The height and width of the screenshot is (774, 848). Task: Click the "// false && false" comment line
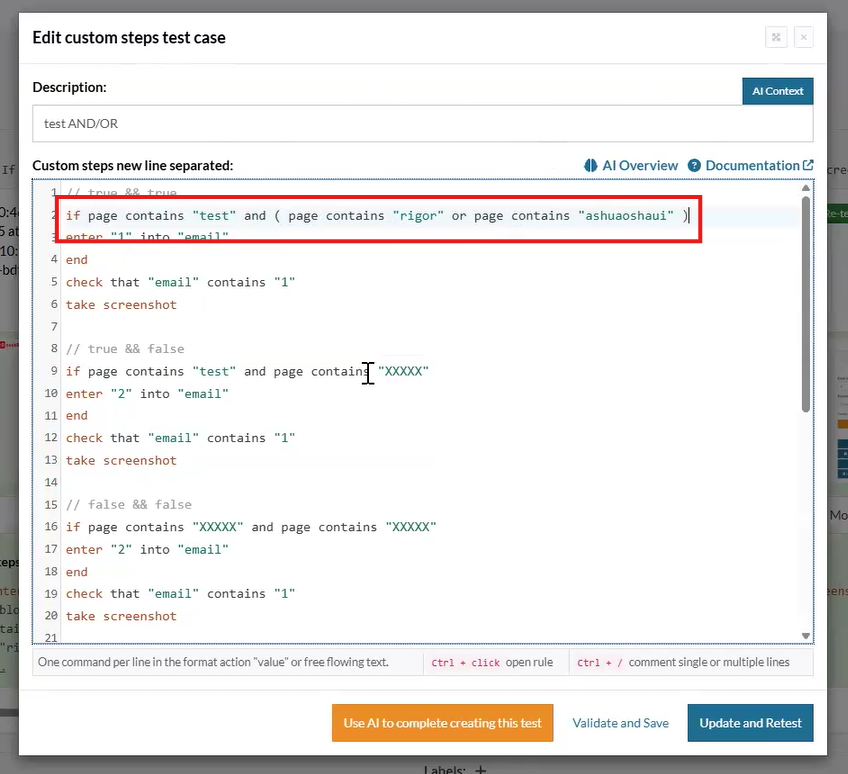(x=128, y=505)
